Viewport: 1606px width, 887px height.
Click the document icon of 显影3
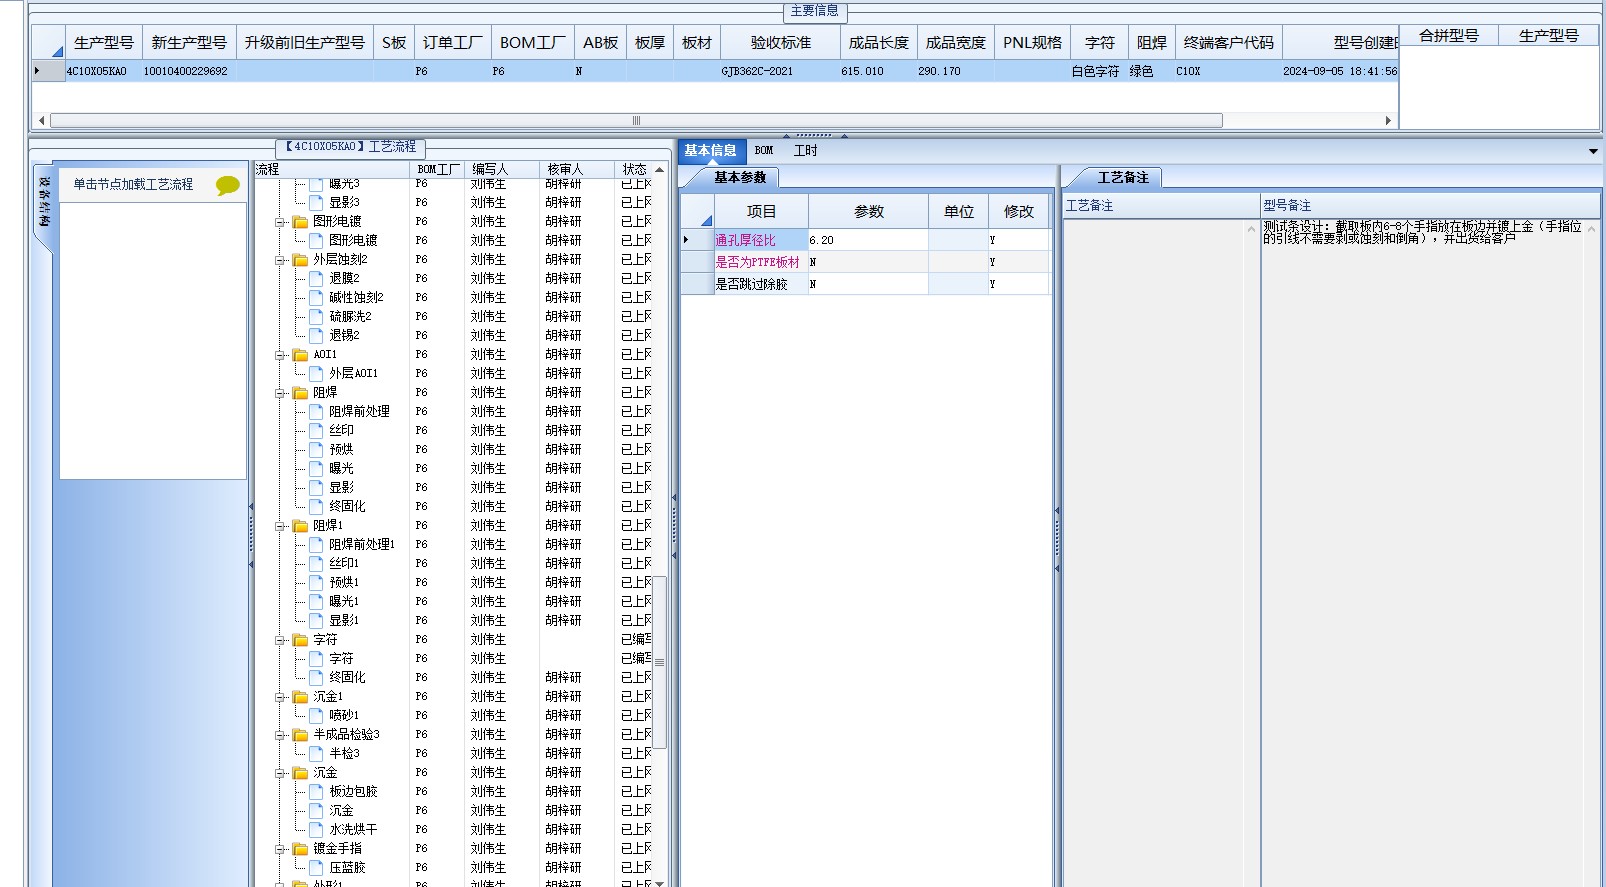pos(317,203)
